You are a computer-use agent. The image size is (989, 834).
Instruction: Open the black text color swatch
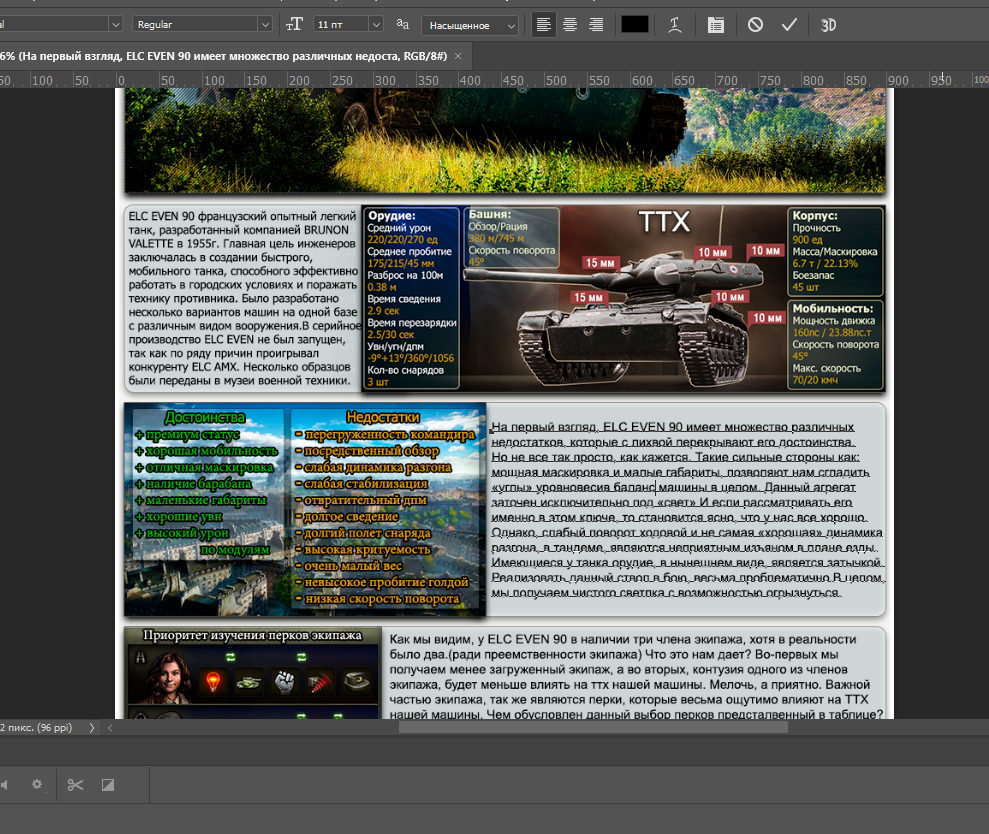(635, 25)
